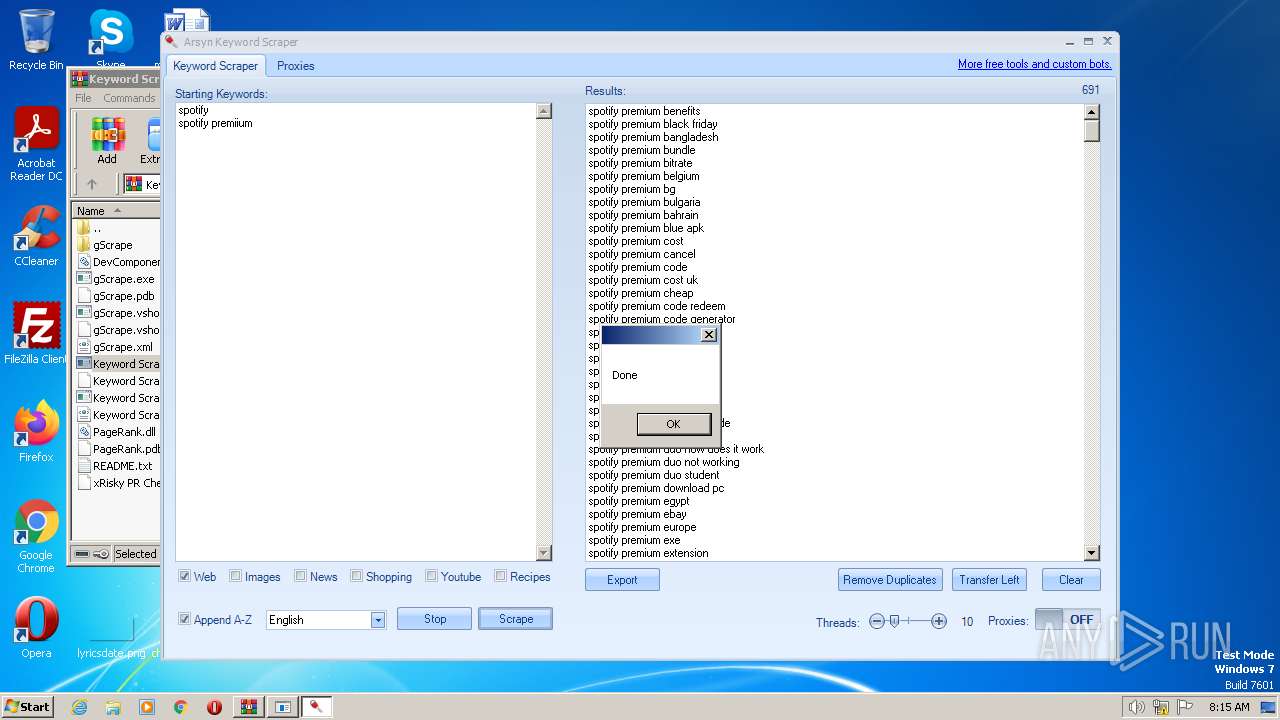Viewport: 1280px width, 720px height.
Task: Open FileZilla Client desktop shortcut
Action: 36,333
